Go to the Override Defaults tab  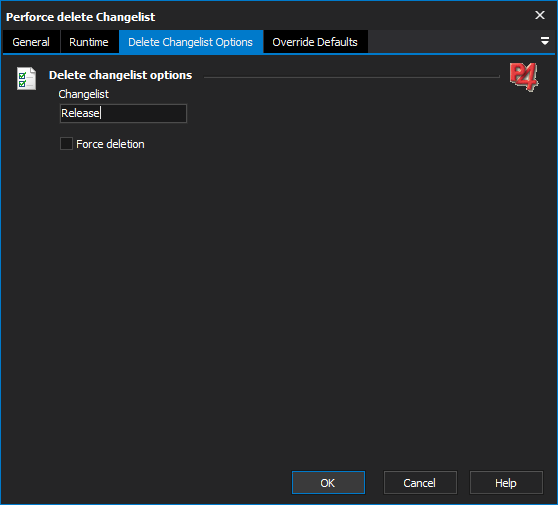[315, 42]
